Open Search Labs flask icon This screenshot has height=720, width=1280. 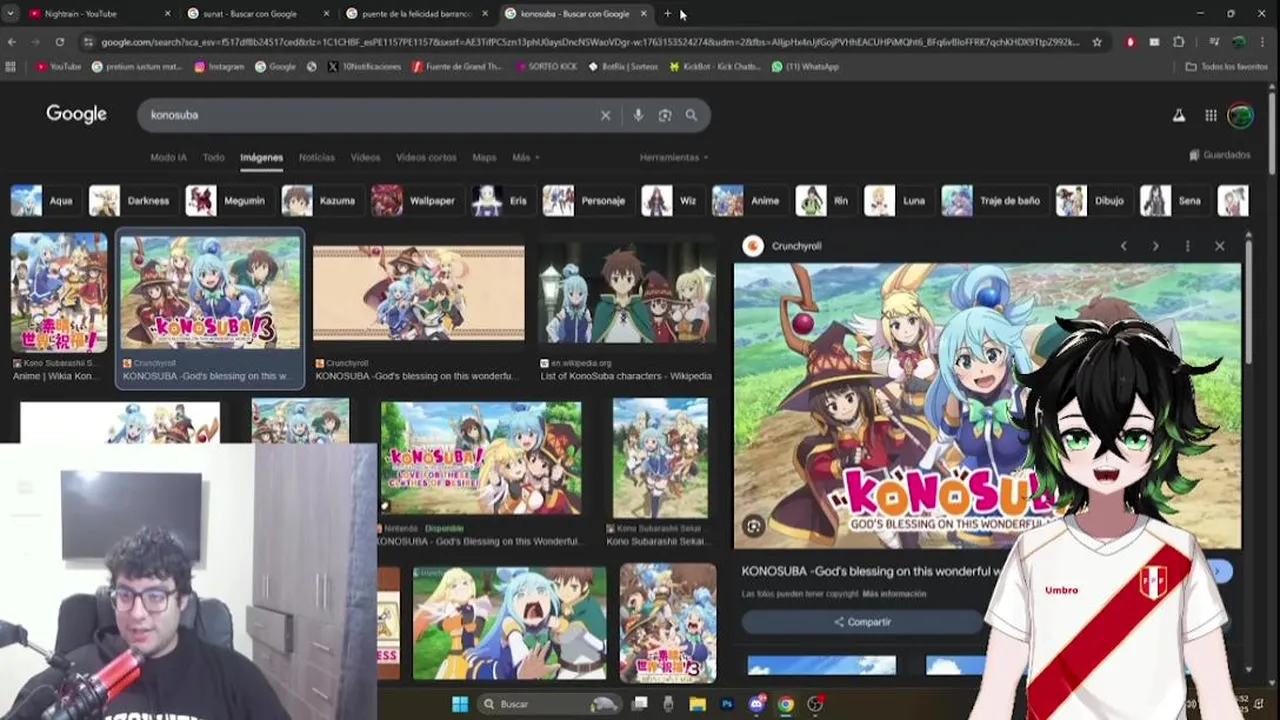[1179, 115]
